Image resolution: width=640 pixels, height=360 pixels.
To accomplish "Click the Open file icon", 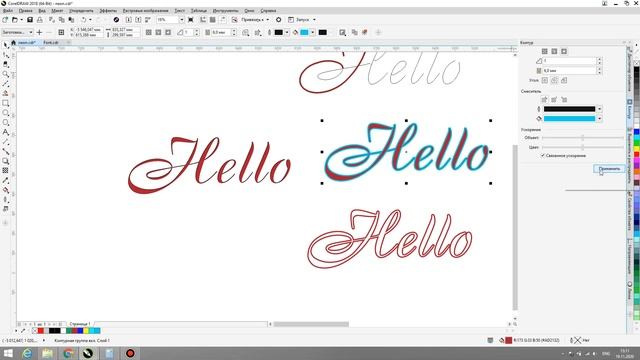I will (x=15, y=20).
